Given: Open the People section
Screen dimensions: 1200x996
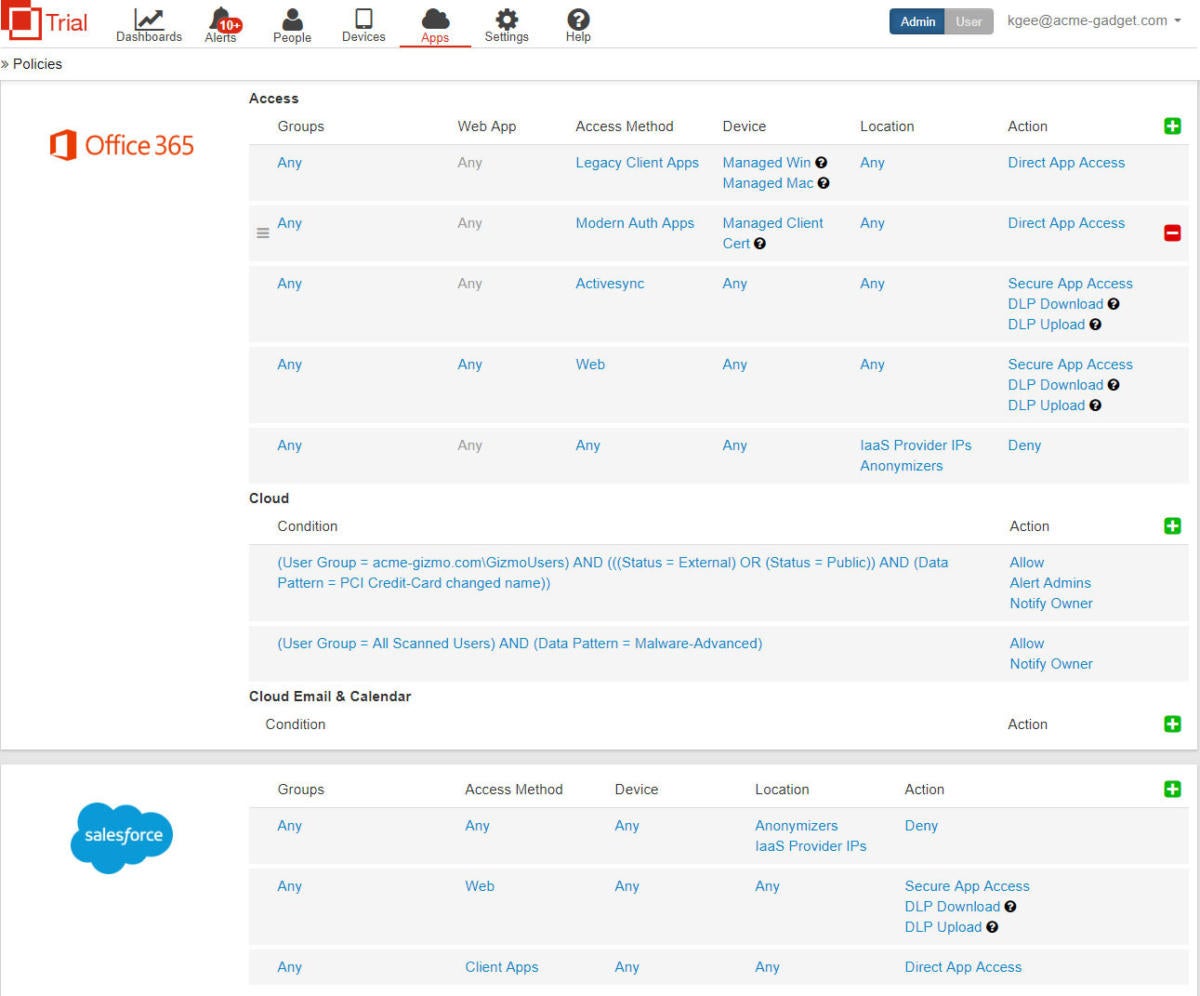Looking at the screenshot, I should 292,25.
